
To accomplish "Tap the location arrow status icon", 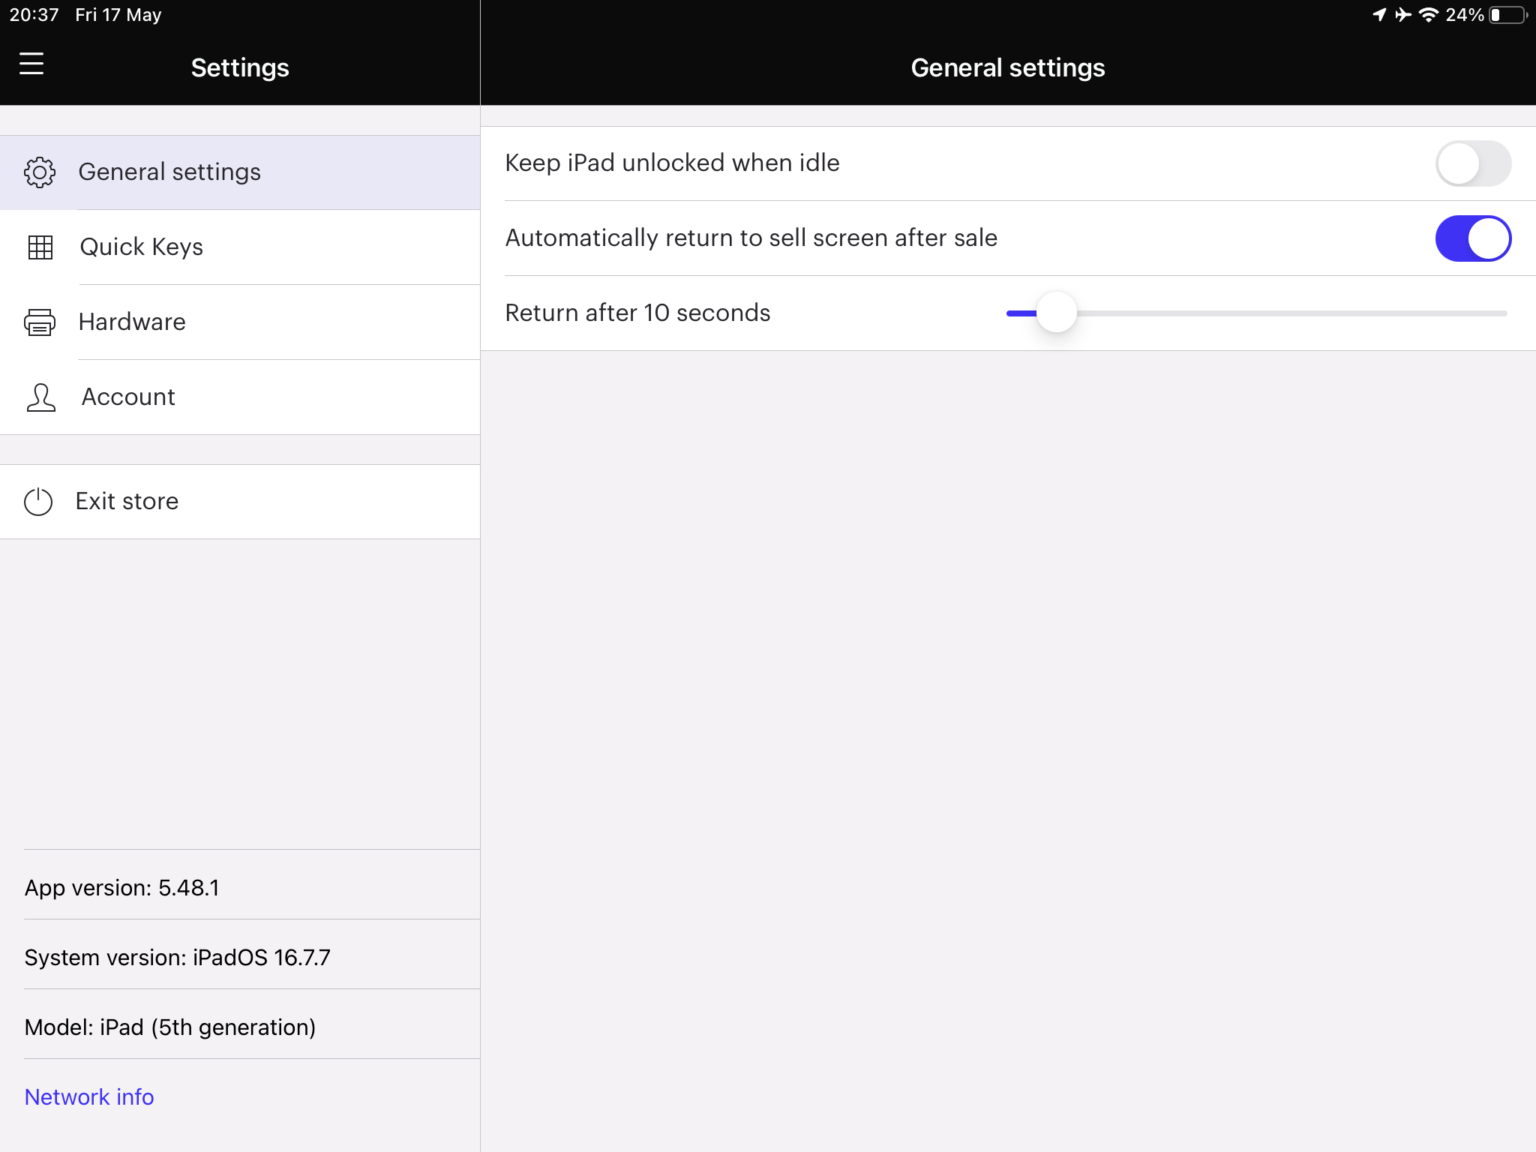I will pos(1380,15).
